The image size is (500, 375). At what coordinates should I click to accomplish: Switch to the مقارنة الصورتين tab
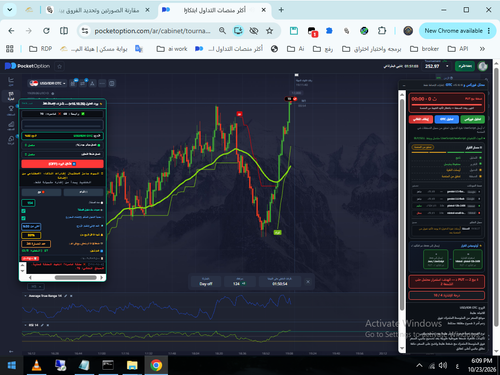tap(99, 10)
